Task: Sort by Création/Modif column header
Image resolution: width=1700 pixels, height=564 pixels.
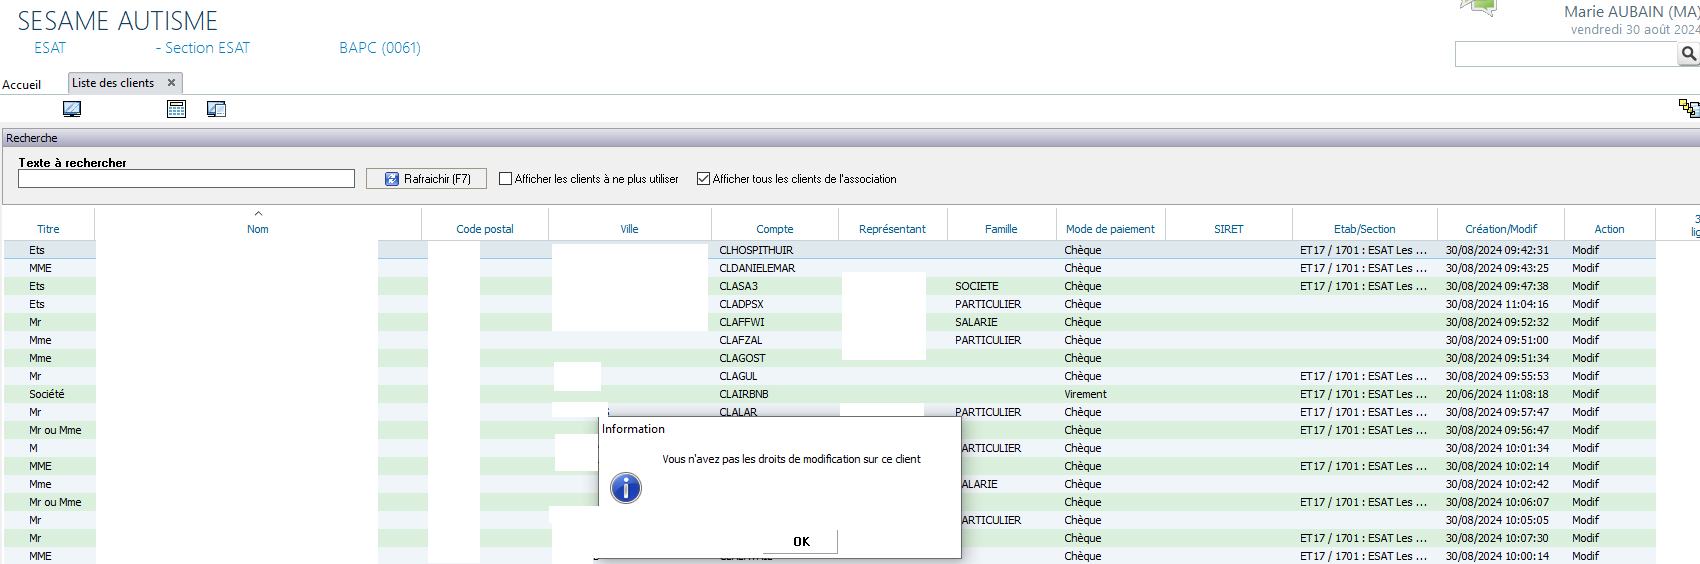Action: pyautogui.click(x=1500, y=229)
